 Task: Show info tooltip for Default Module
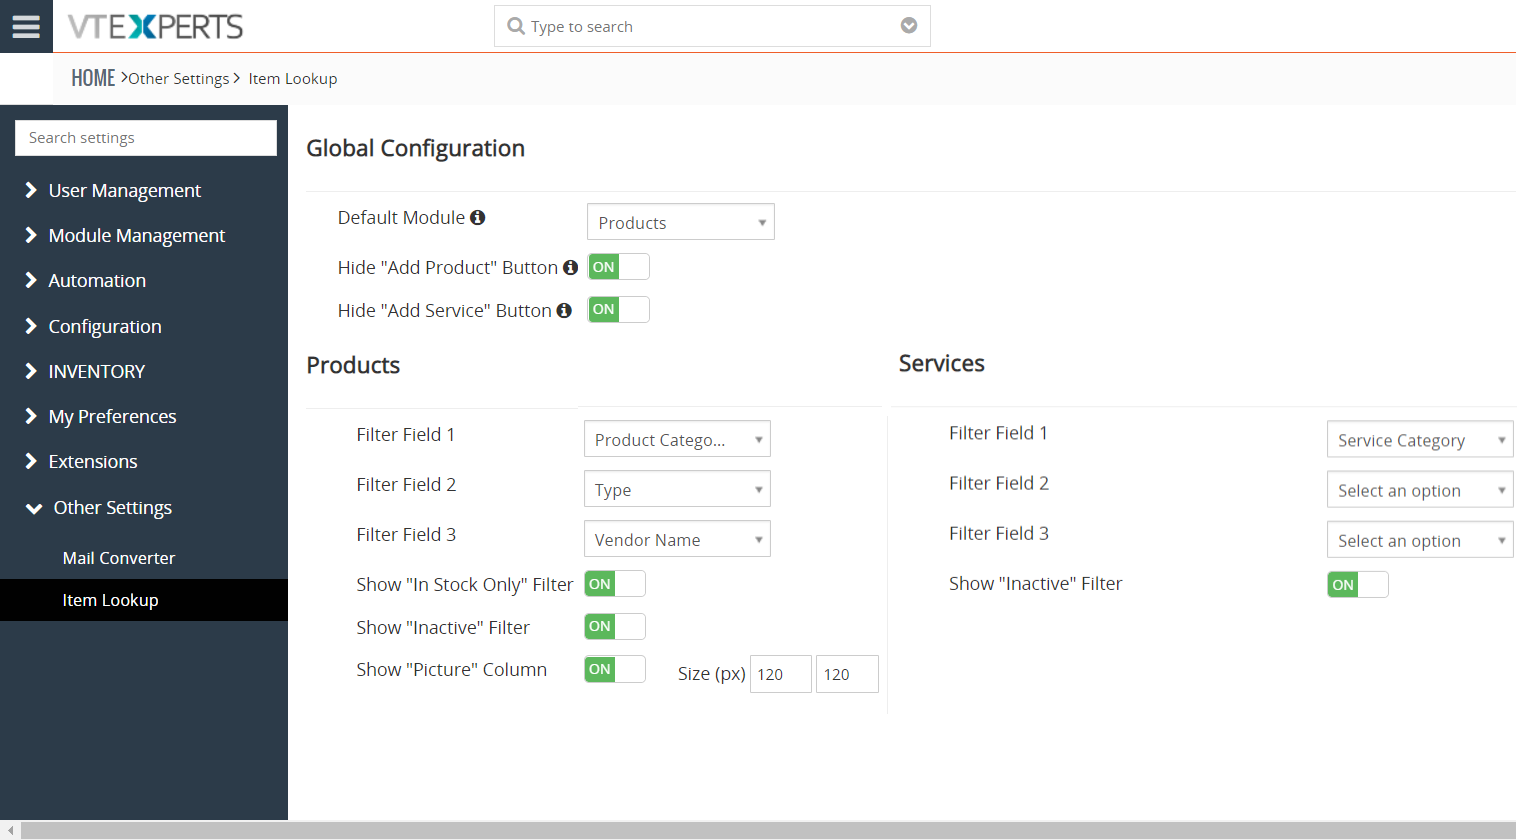coord(478,217)
